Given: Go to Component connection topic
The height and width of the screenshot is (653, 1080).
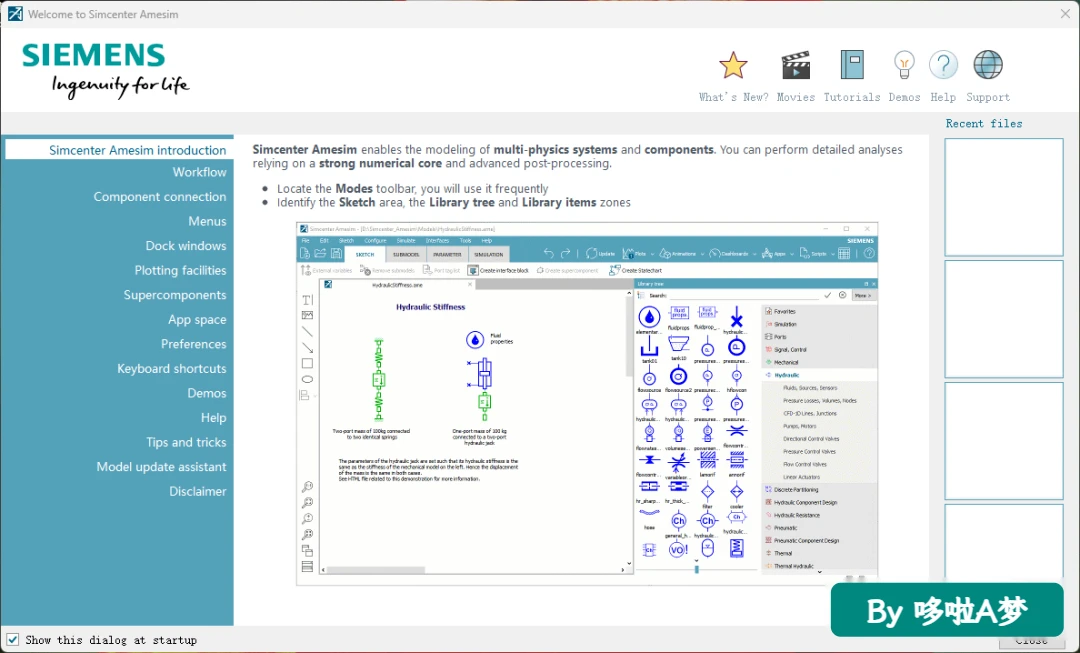Looking at the screenshot, I should point(160,197).
